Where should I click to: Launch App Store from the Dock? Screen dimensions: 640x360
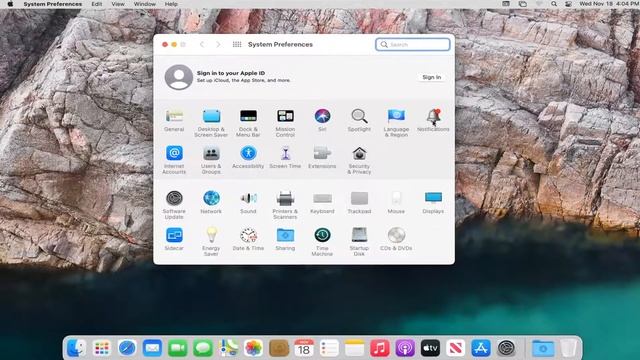481,348
